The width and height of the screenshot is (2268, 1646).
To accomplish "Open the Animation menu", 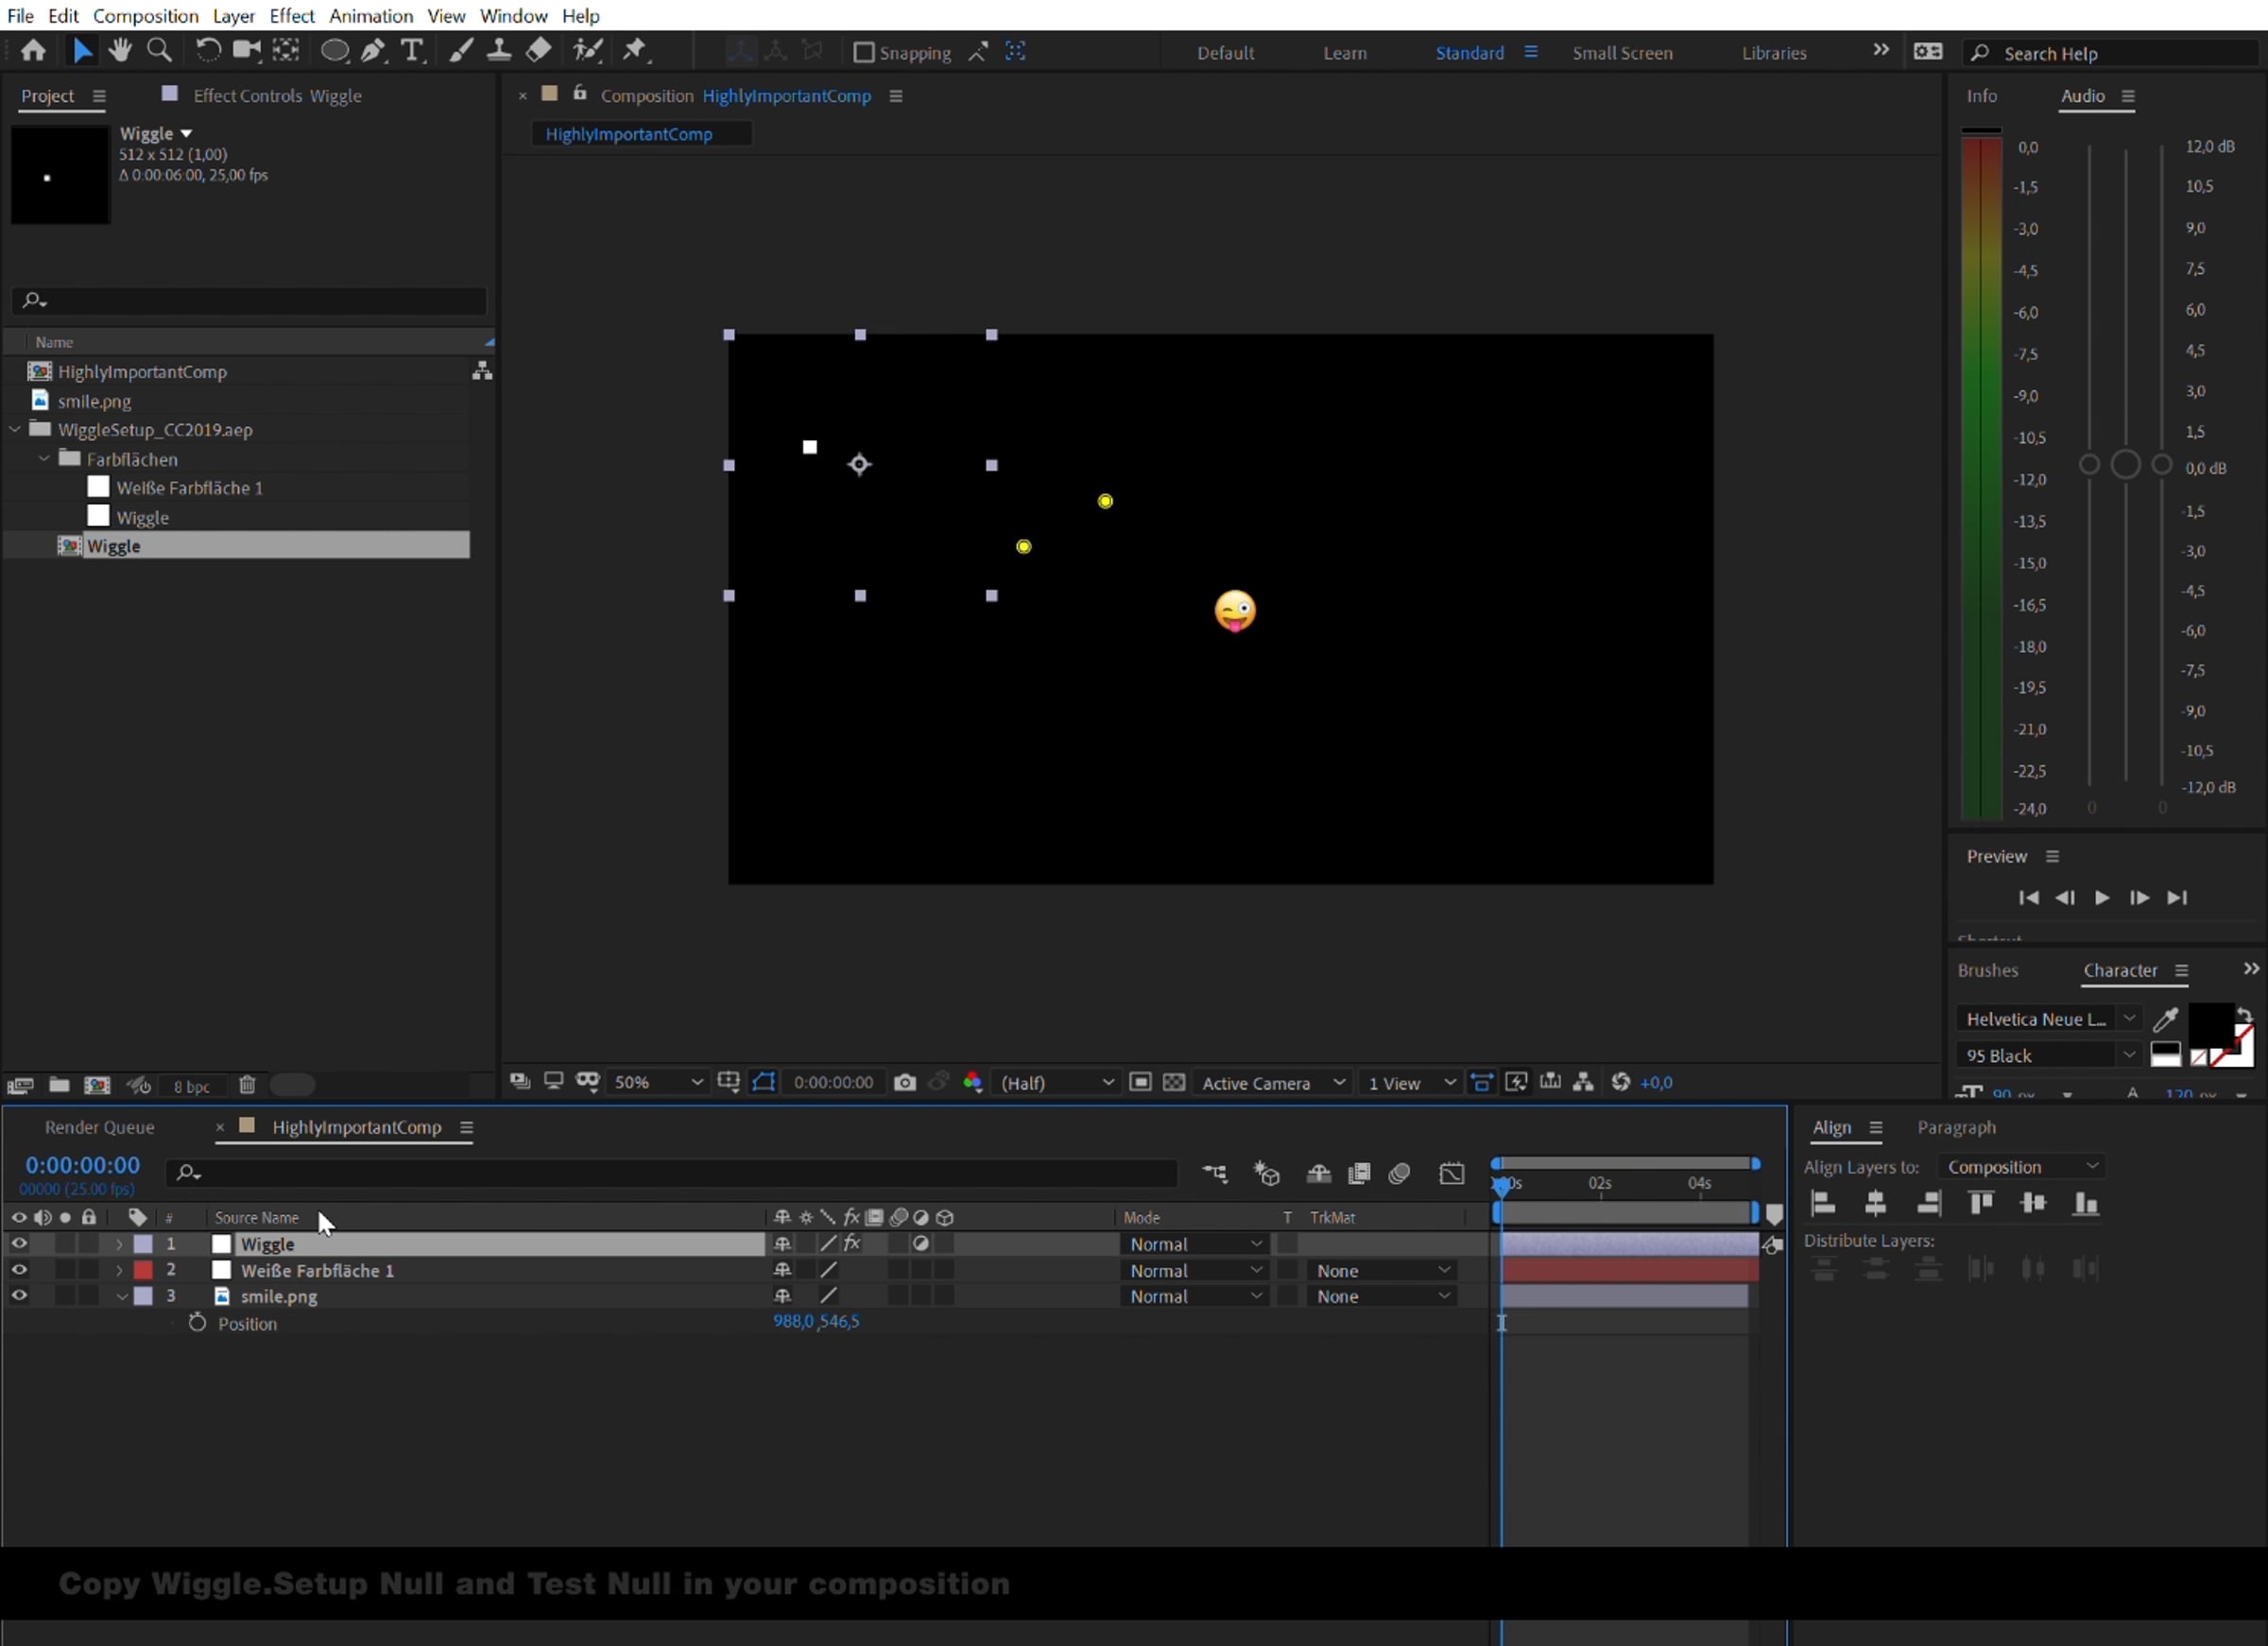I will coord(370,15).
